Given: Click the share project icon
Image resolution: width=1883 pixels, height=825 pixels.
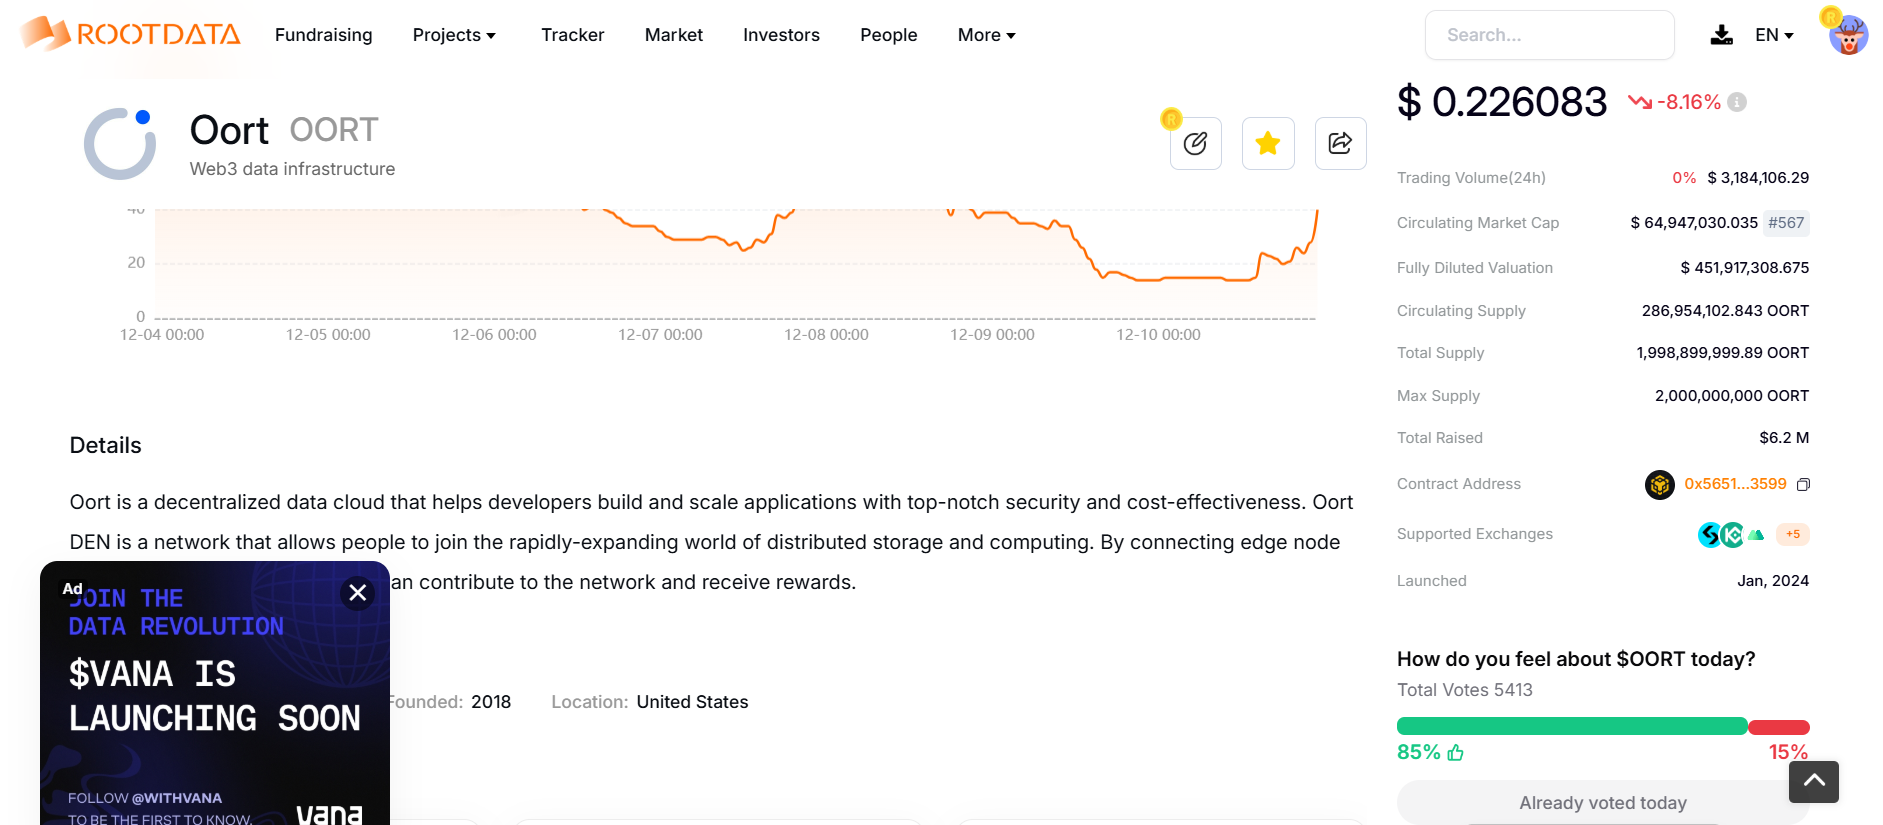Looking at the screenshot, I should [1340, 144].
